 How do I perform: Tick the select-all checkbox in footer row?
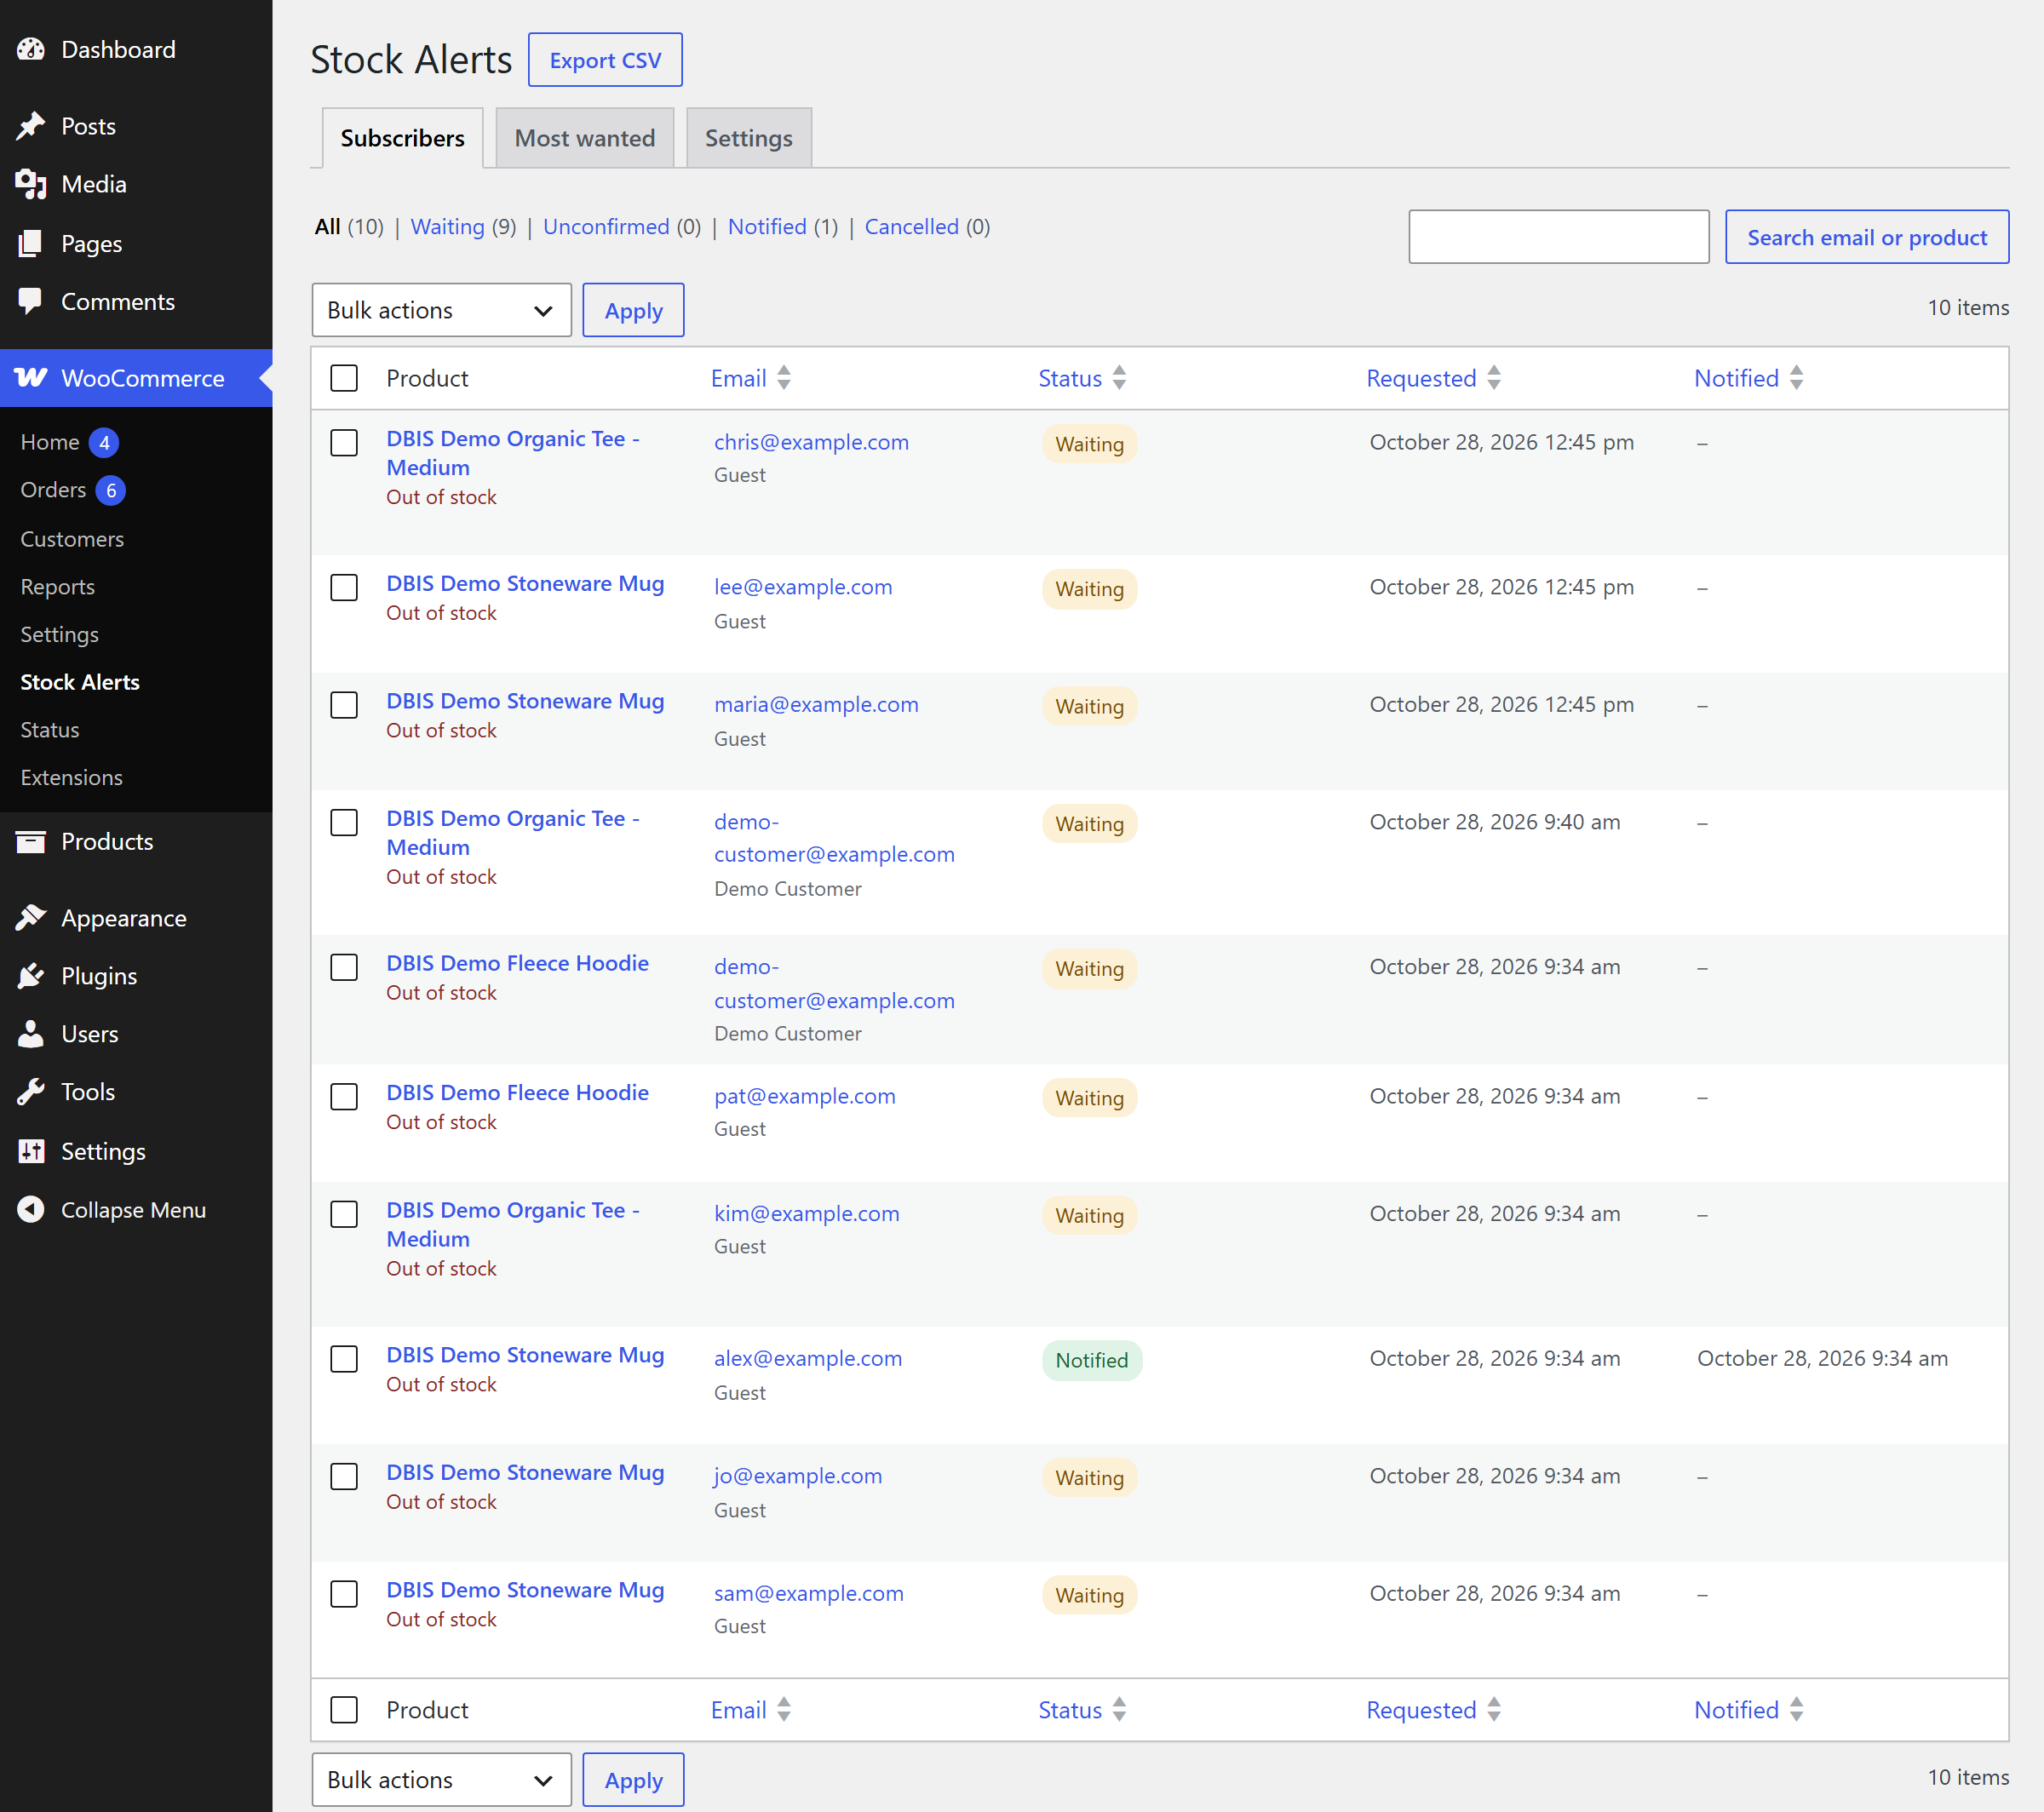coord(344,1710)
